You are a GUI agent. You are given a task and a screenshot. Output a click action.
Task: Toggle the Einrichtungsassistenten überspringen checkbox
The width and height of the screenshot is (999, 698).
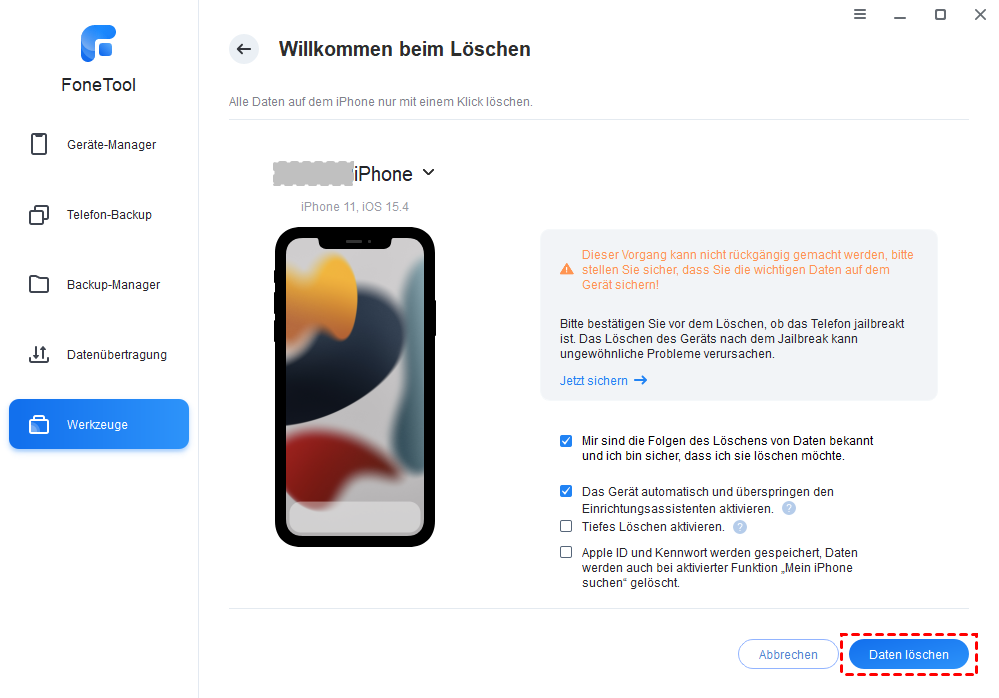pyautogui.click(x=566, y=491)
